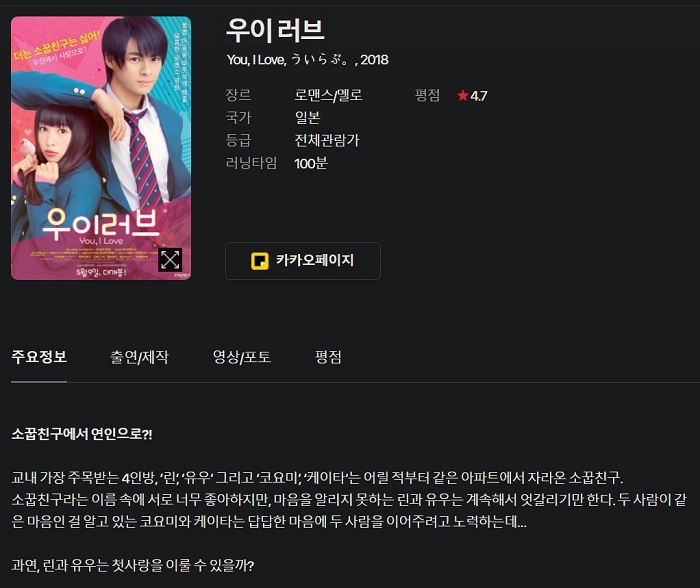The width and height of the screenshot is (700, 588).
Task: Click the 장르 label
Action: pos(238,95)
